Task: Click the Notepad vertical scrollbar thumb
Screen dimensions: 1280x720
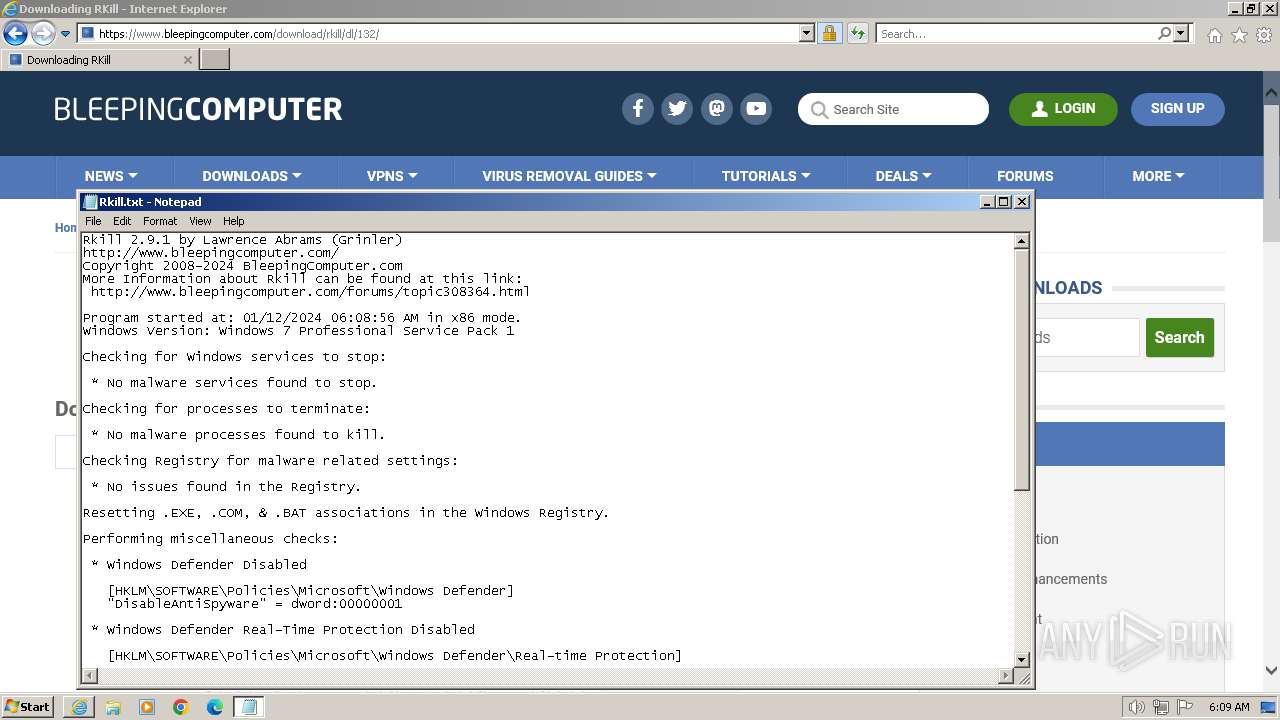Action: [1022, 370]
